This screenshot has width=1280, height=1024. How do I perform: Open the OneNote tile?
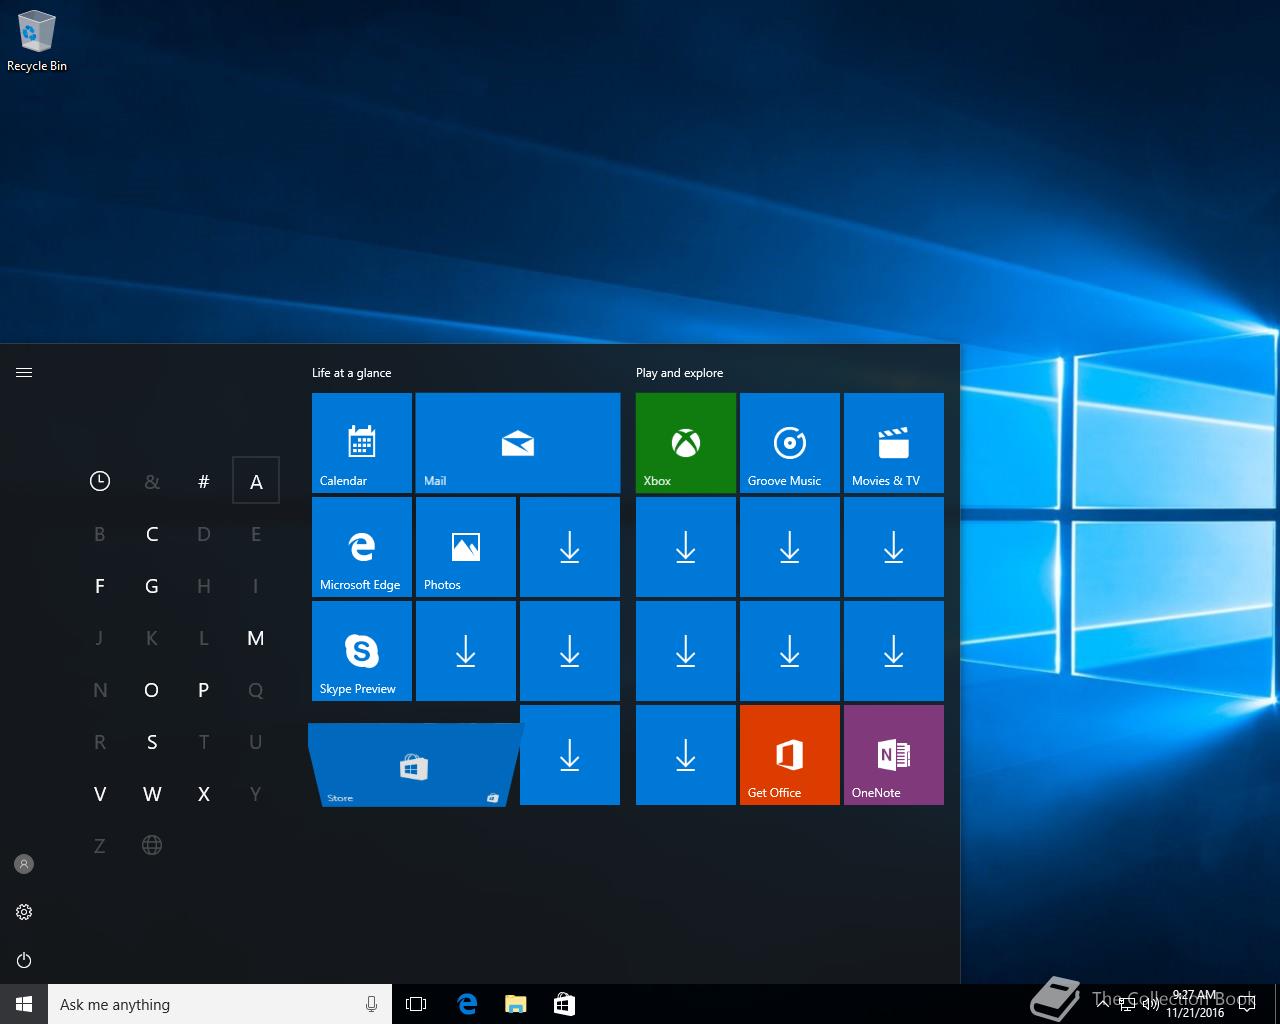[x=894, y=755]
